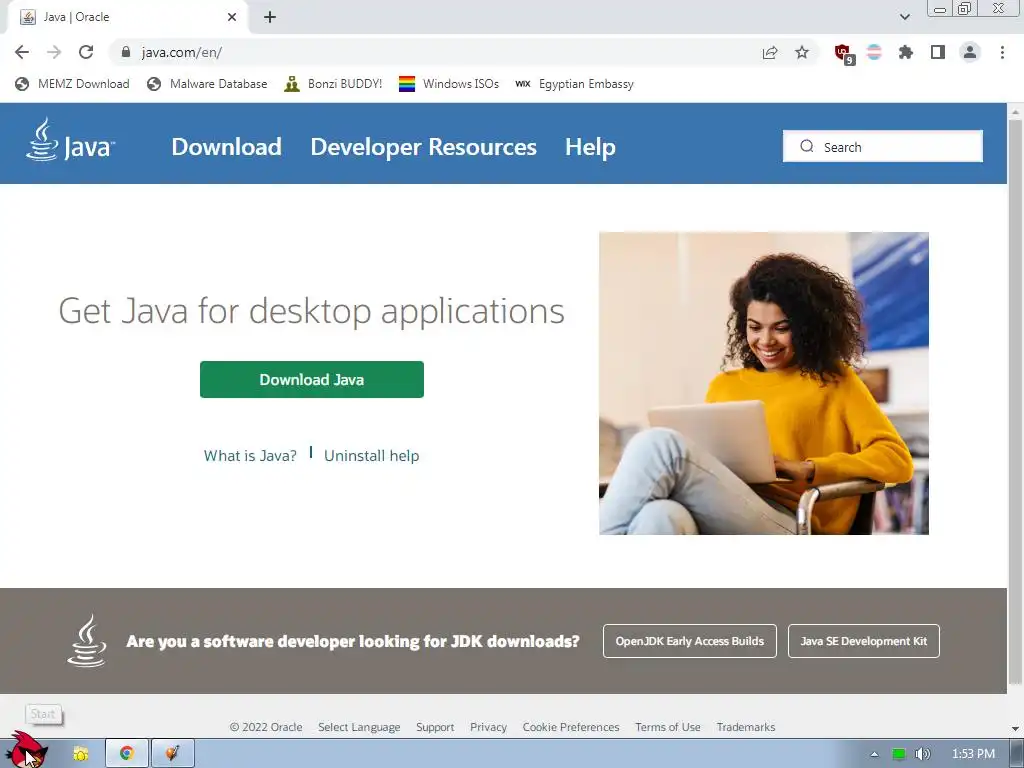Open Terms of Use footer link
Image resolution: width=1024 pixels, height=768 pixels.
(667, 727)
